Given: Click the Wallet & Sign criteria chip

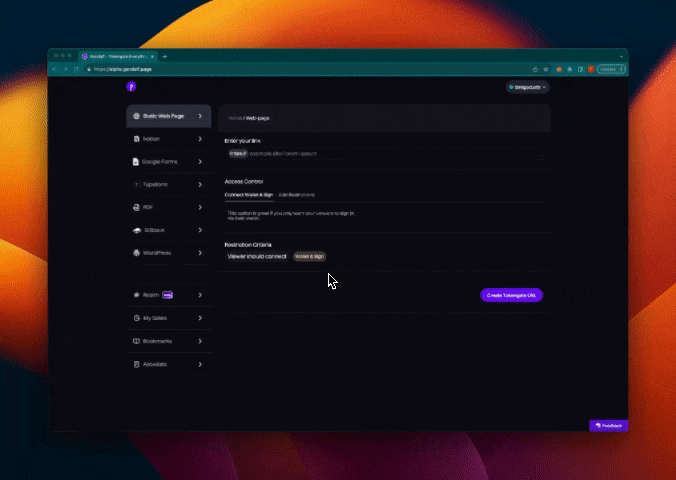Looking at the screenshot, I should (x=309, y=257).
